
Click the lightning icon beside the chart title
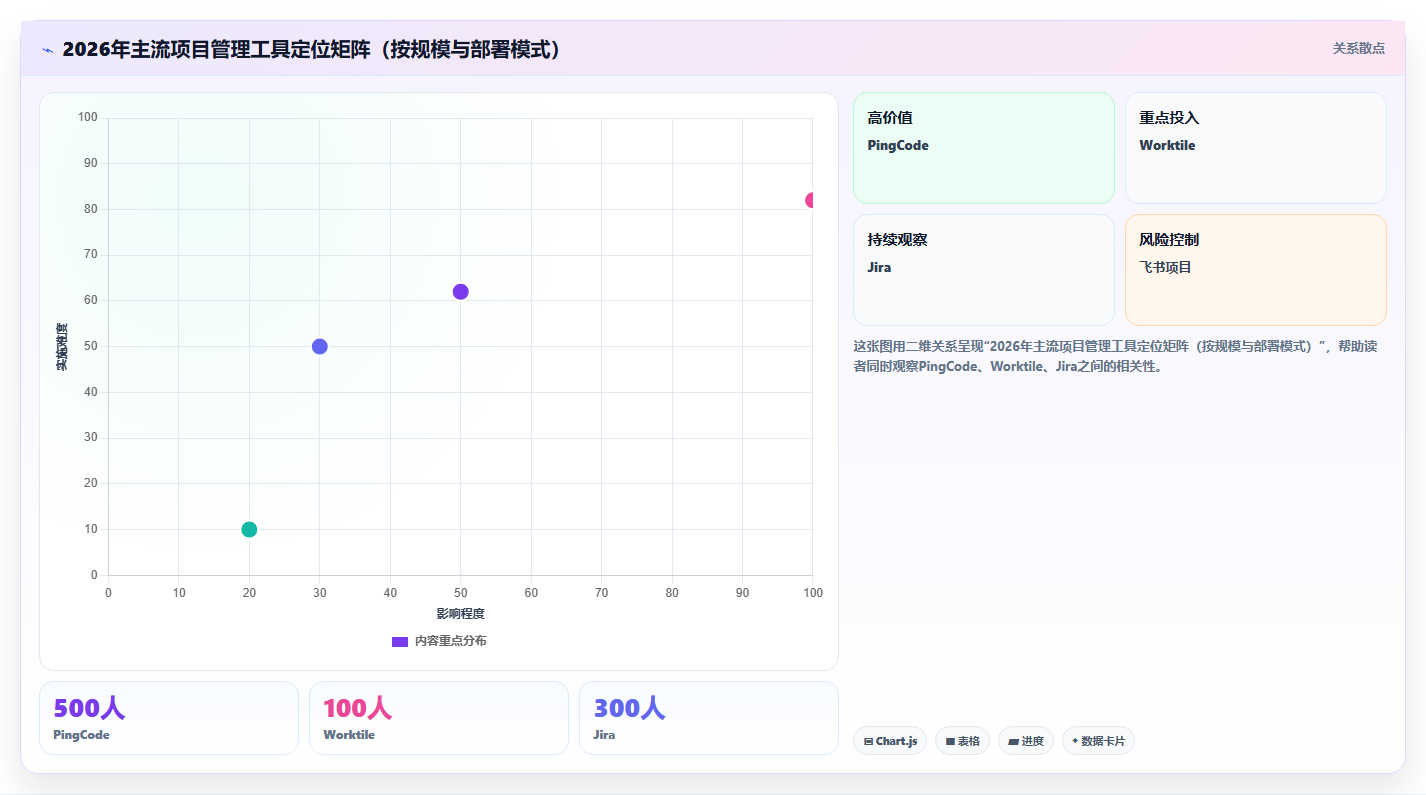[x=47, y=49]
